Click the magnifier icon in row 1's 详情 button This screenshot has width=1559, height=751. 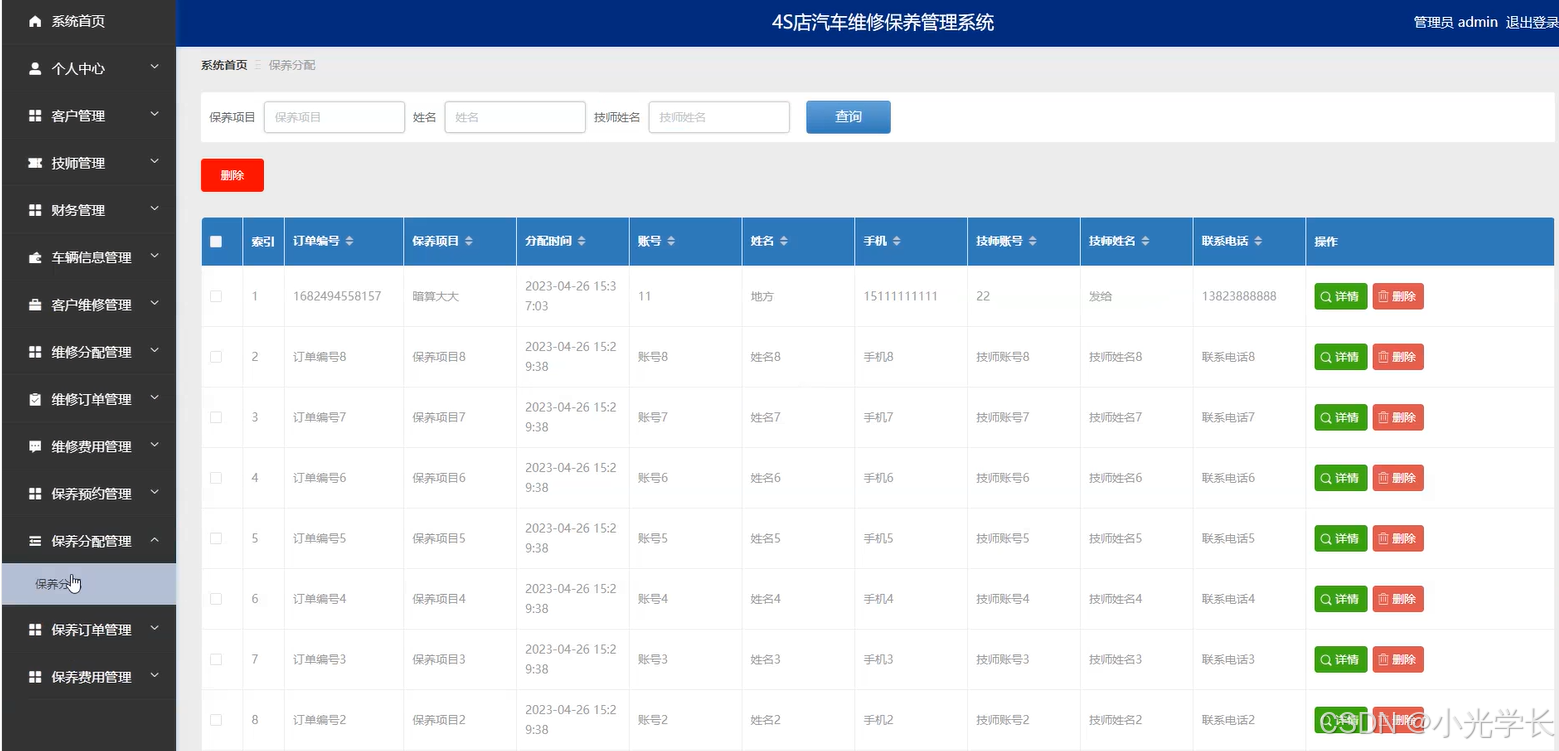click(1327, 296)
